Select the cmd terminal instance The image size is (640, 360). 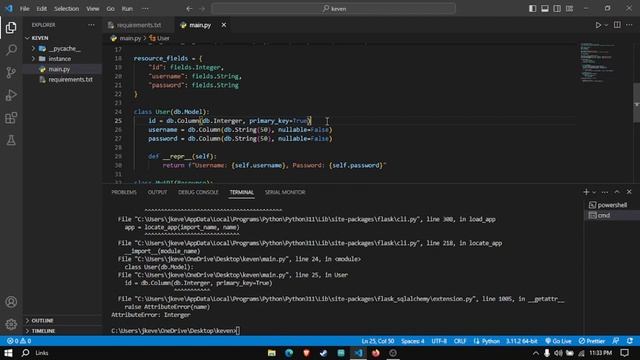(x=612, y=215)
